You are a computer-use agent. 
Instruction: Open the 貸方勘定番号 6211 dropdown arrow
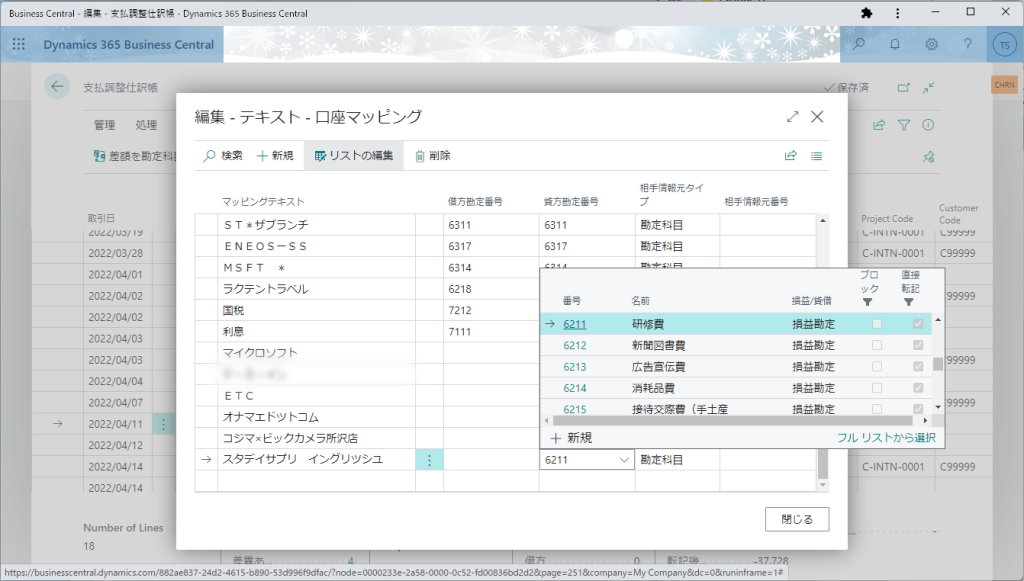pyautogui.click(x=624, y=460)
